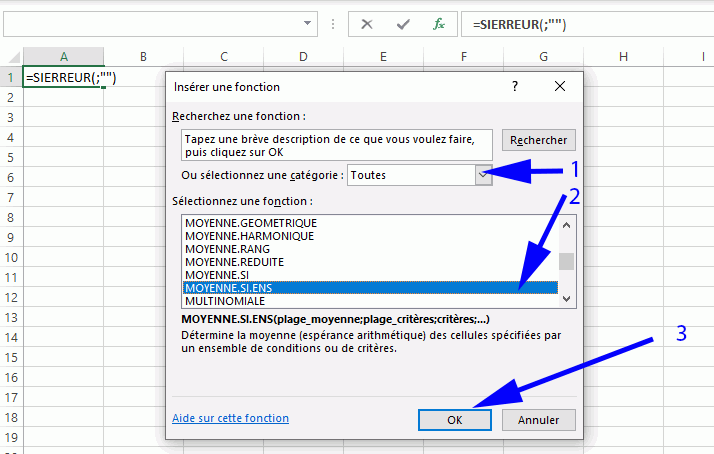Select MOYENNE.HARMONIQUE in the function list
The height and width of the screenshot is (454, 714).
tap(250, 236)
